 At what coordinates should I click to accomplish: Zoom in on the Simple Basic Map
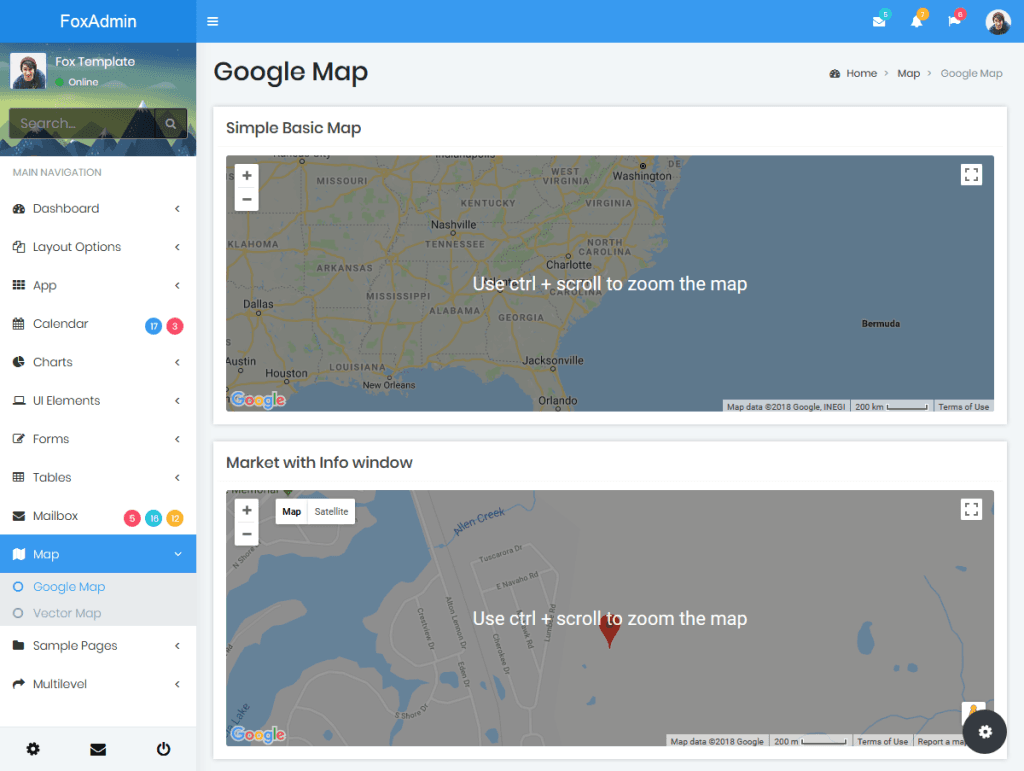tap(247, 176)
